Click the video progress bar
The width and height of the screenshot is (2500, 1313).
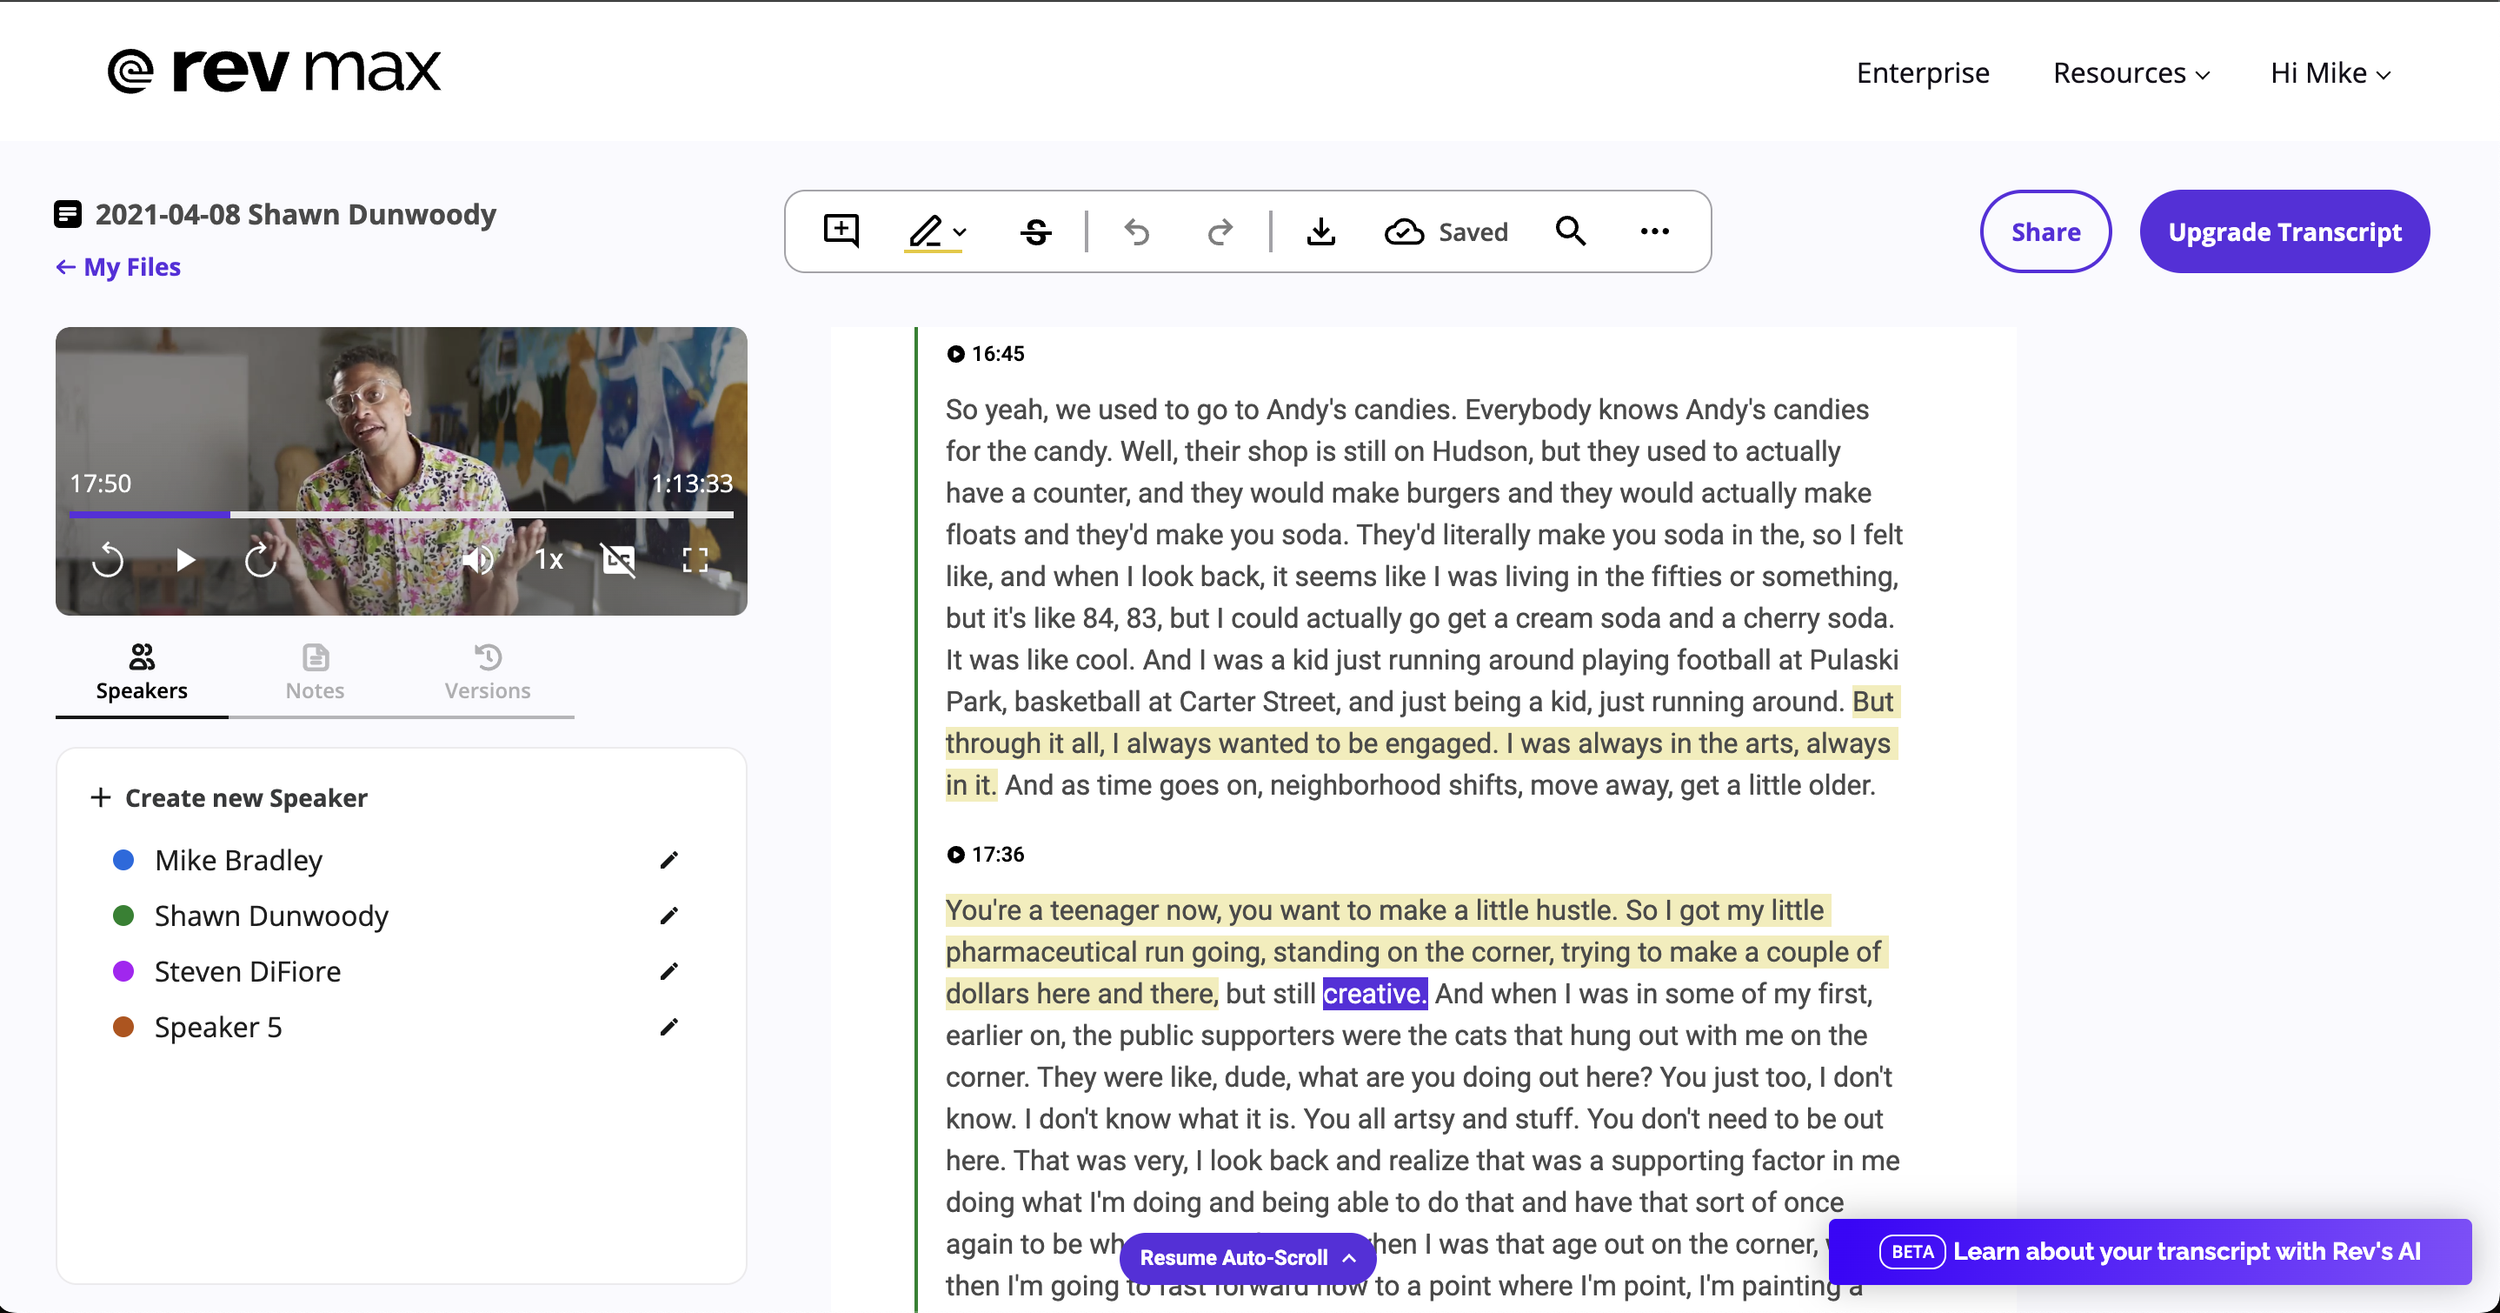coord(400,514)
